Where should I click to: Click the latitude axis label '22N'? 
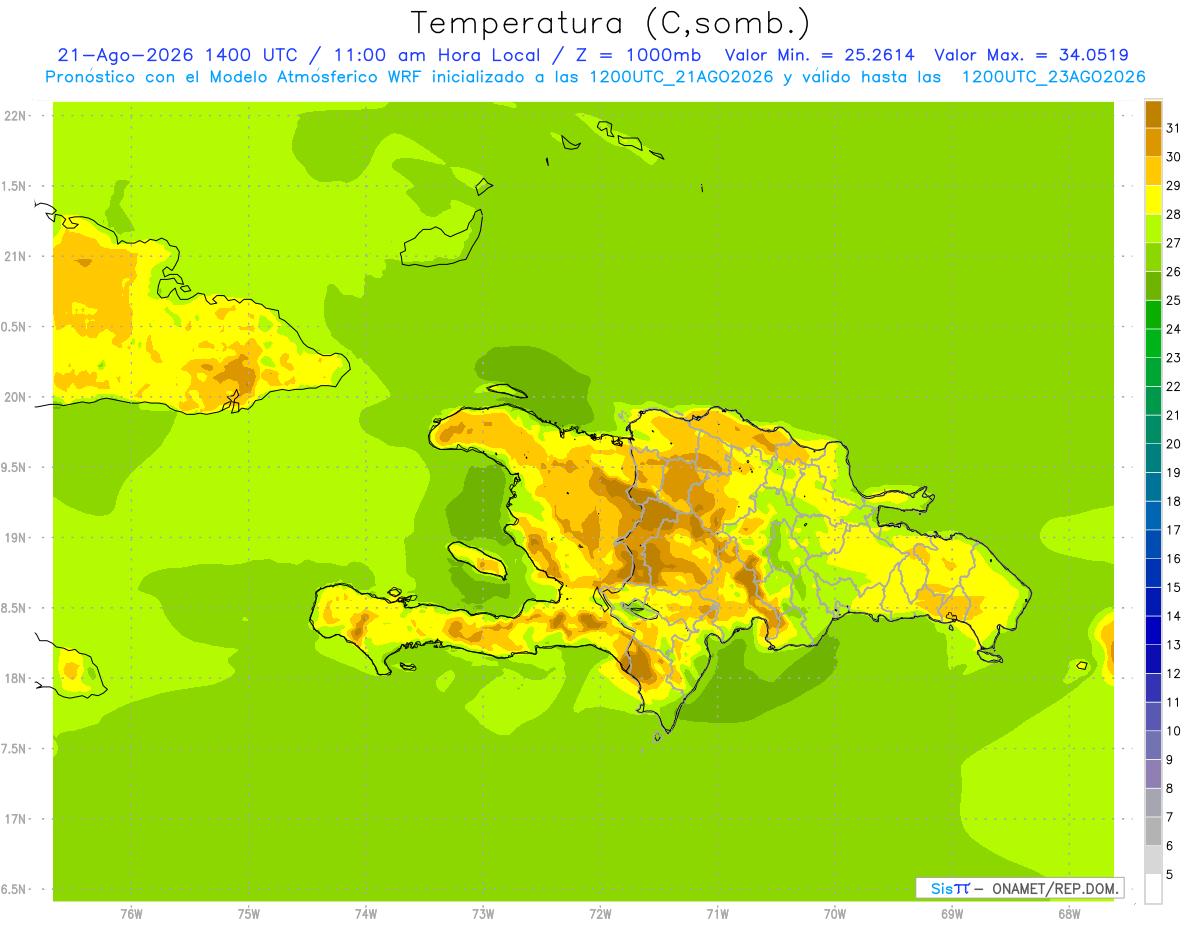point(16,115)
